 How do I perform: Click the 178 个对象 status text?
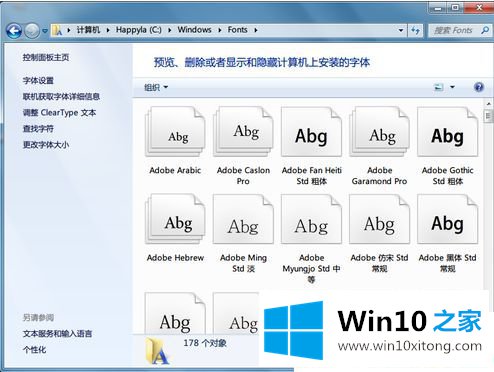205,343
